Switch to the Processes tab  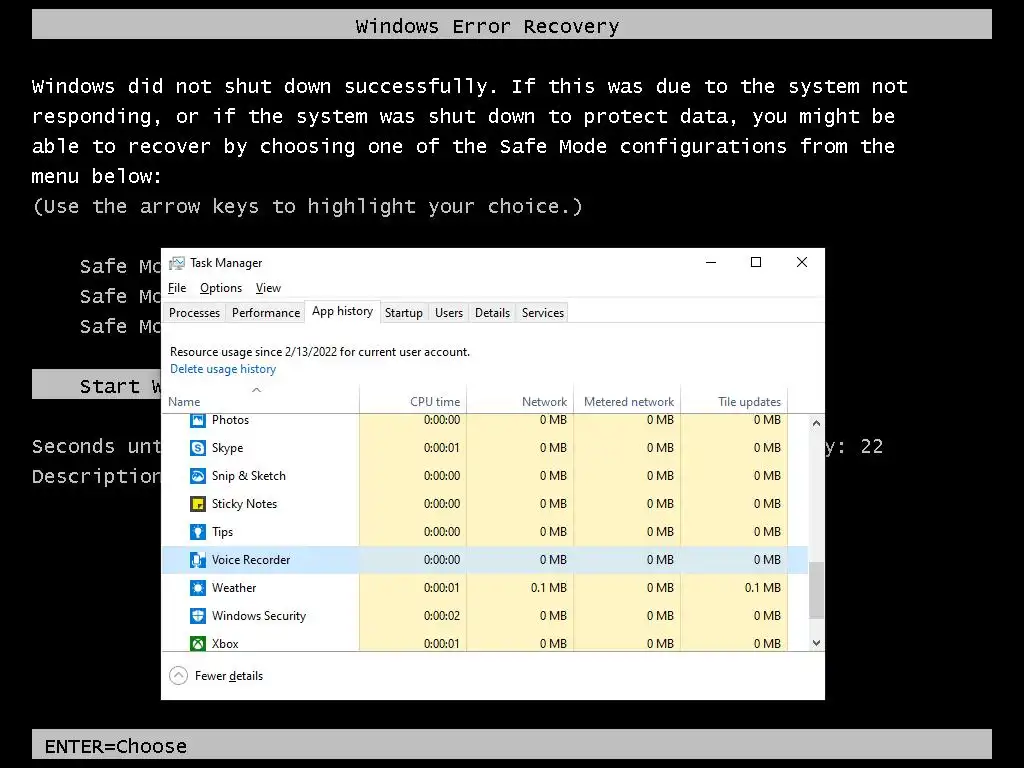tap(194, 313)
